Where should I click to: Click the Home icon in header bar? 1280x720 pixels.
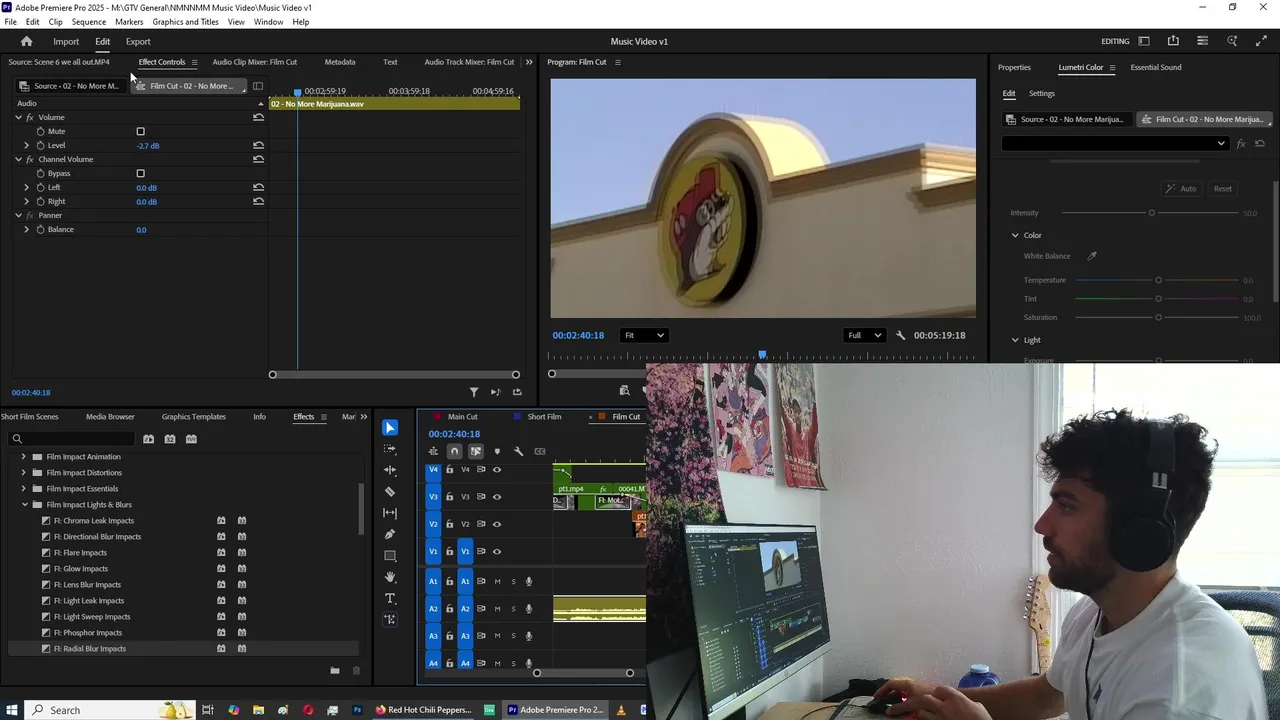(27, 41)
